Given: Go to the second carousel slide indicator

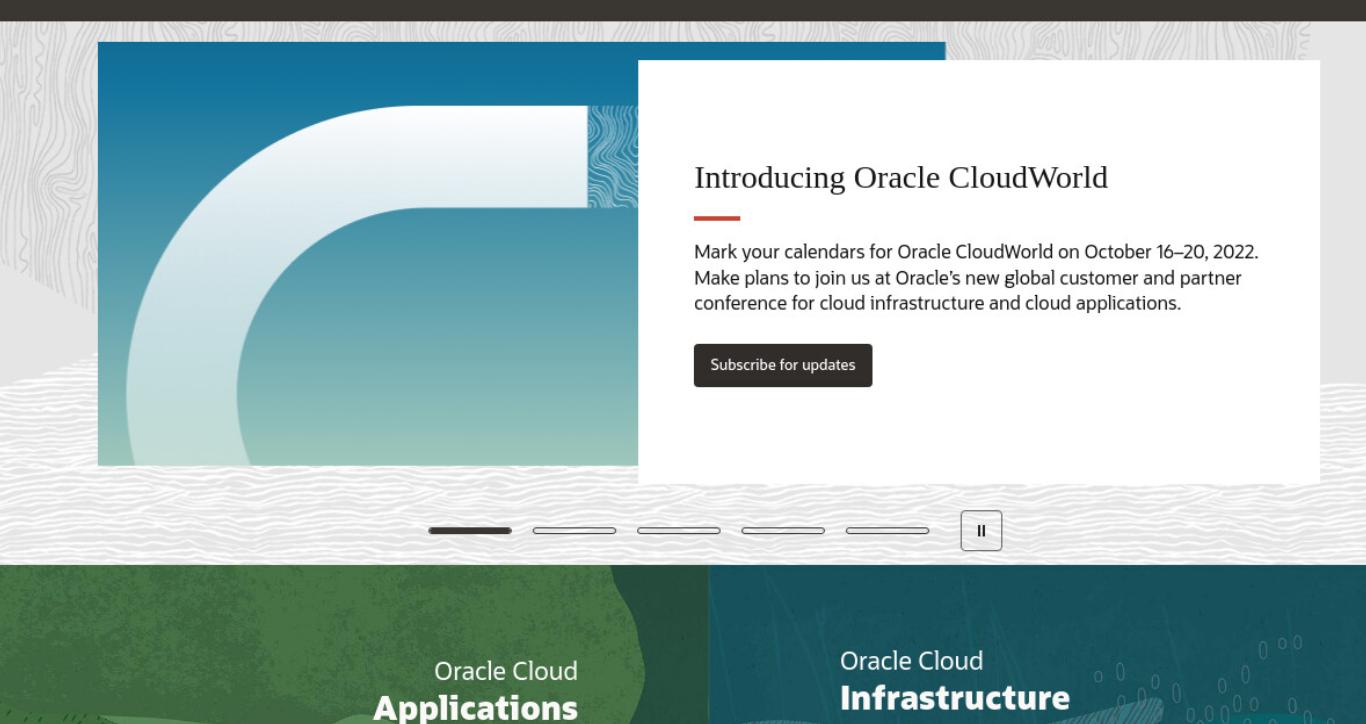Looking at the screenshot, I should coord(574,531).
